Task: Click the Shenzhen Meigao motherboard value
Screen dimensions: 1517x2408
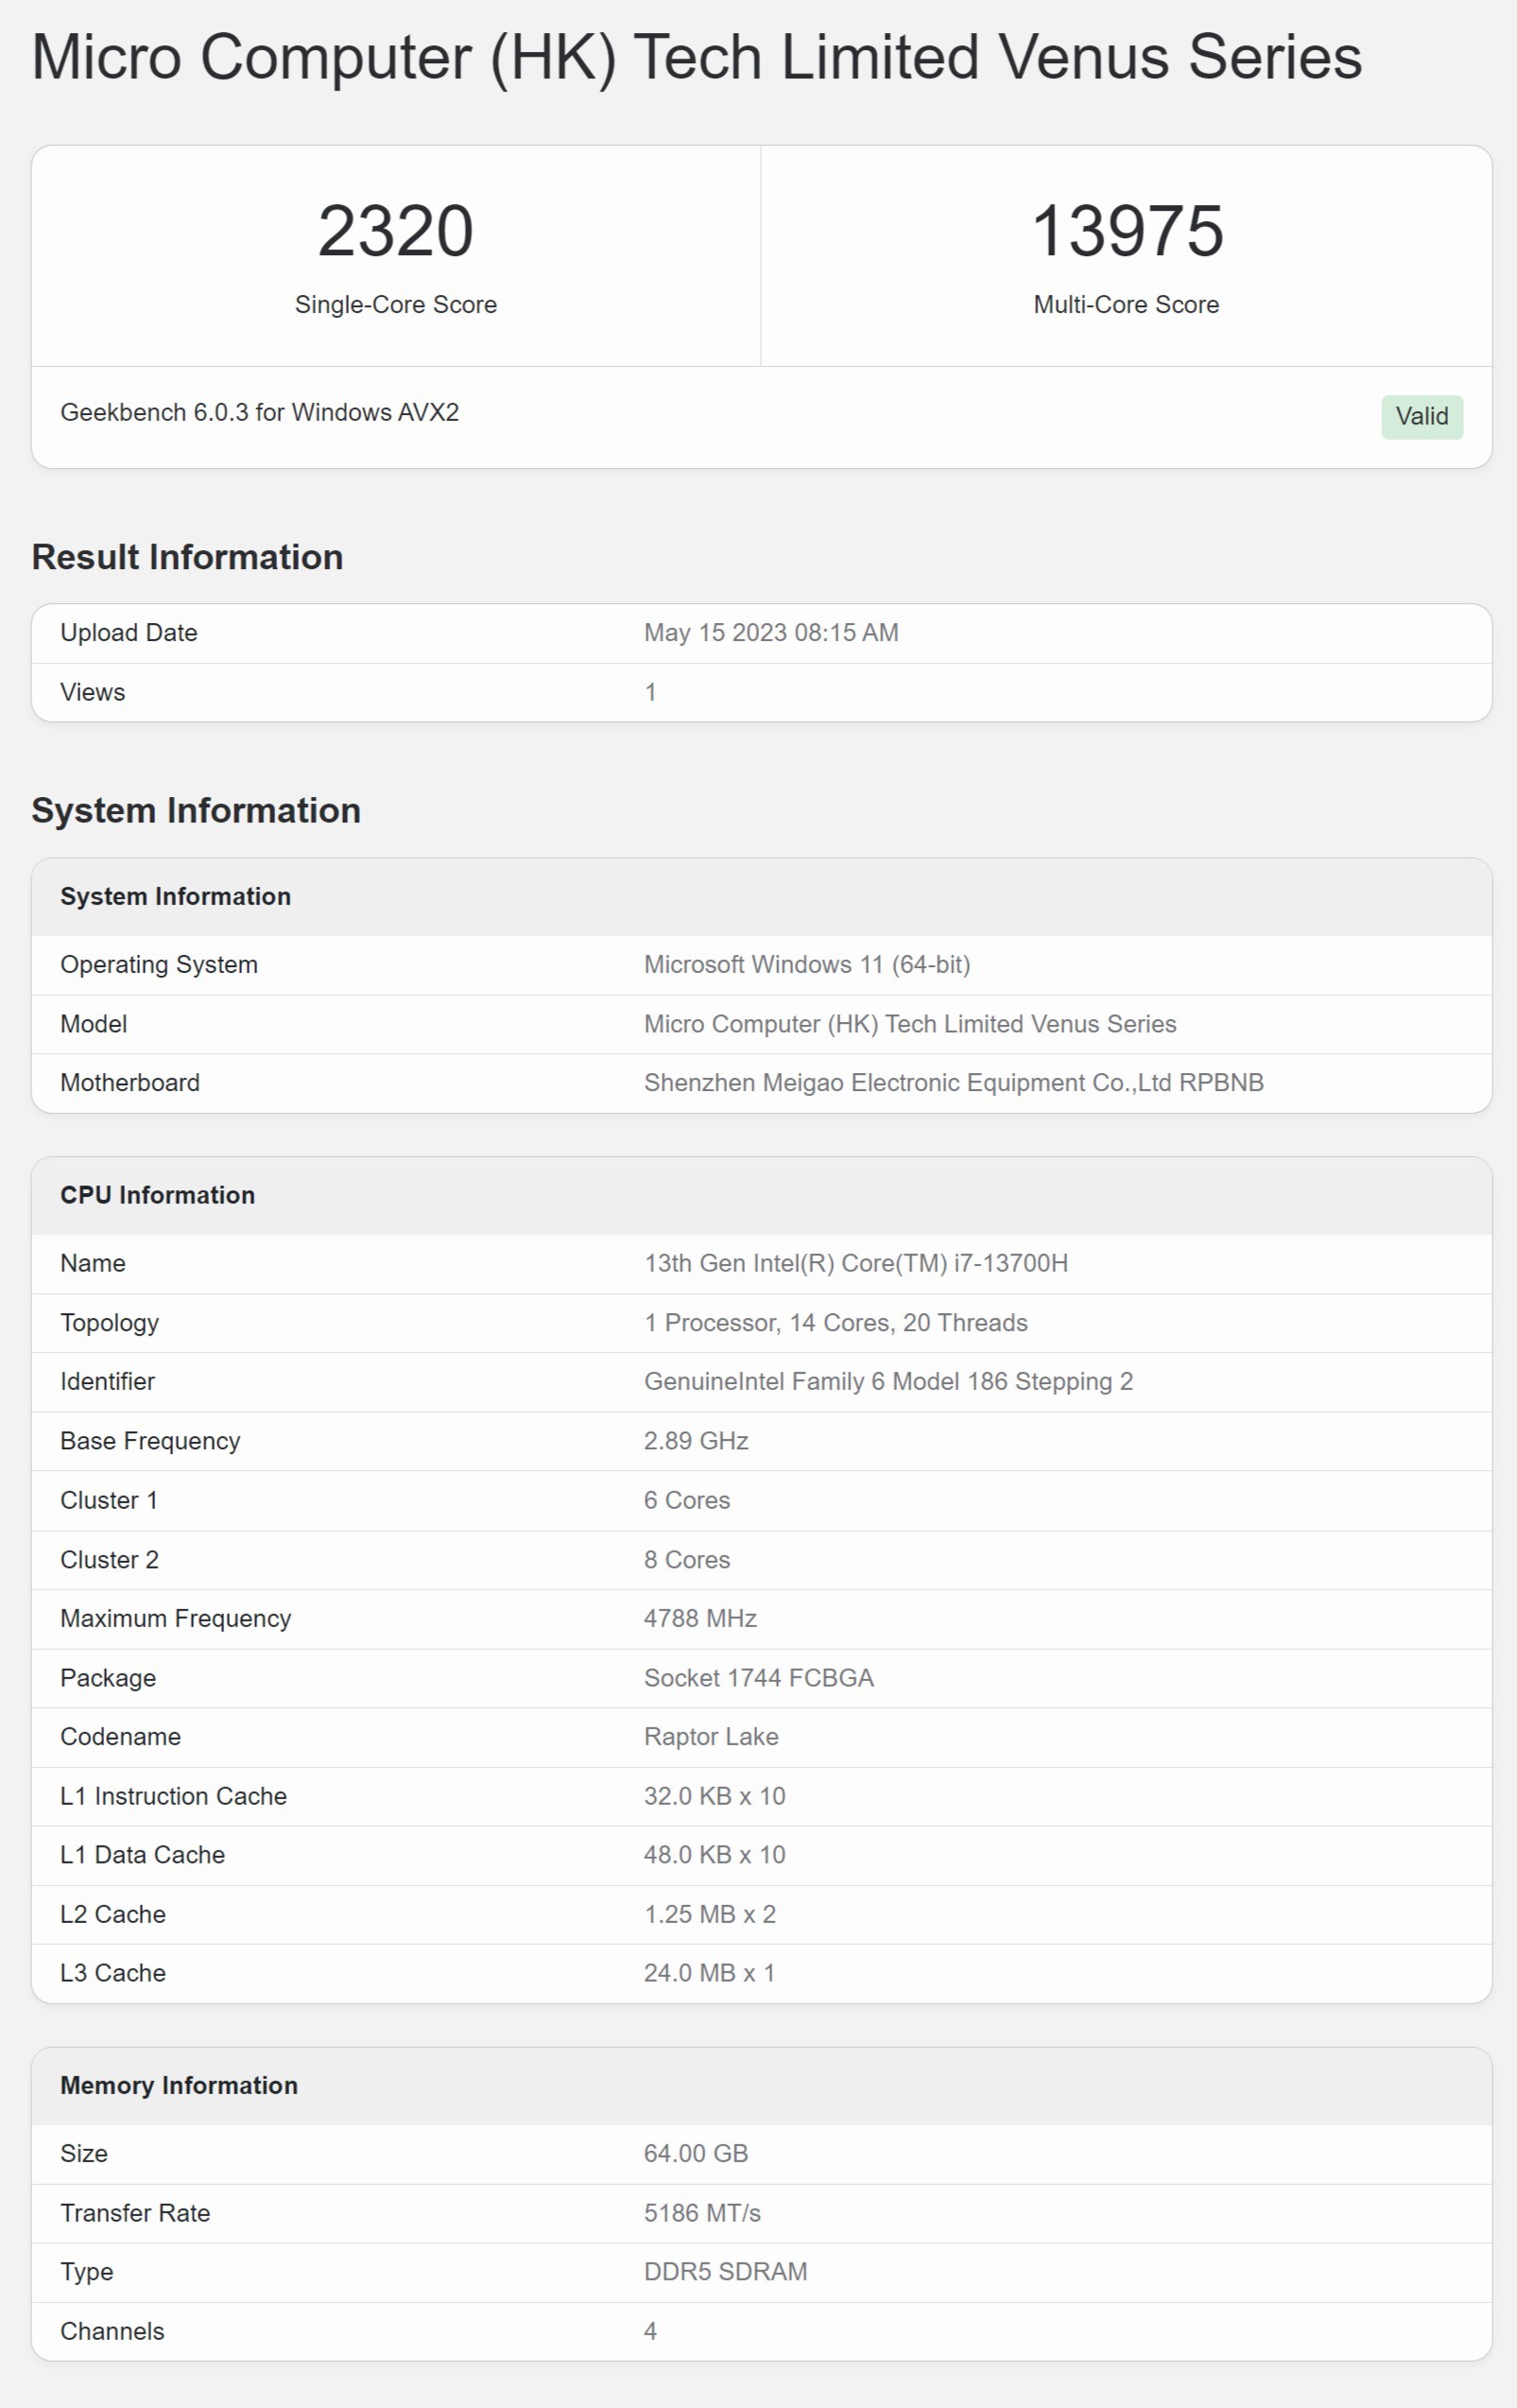Action: [953, 1083]
